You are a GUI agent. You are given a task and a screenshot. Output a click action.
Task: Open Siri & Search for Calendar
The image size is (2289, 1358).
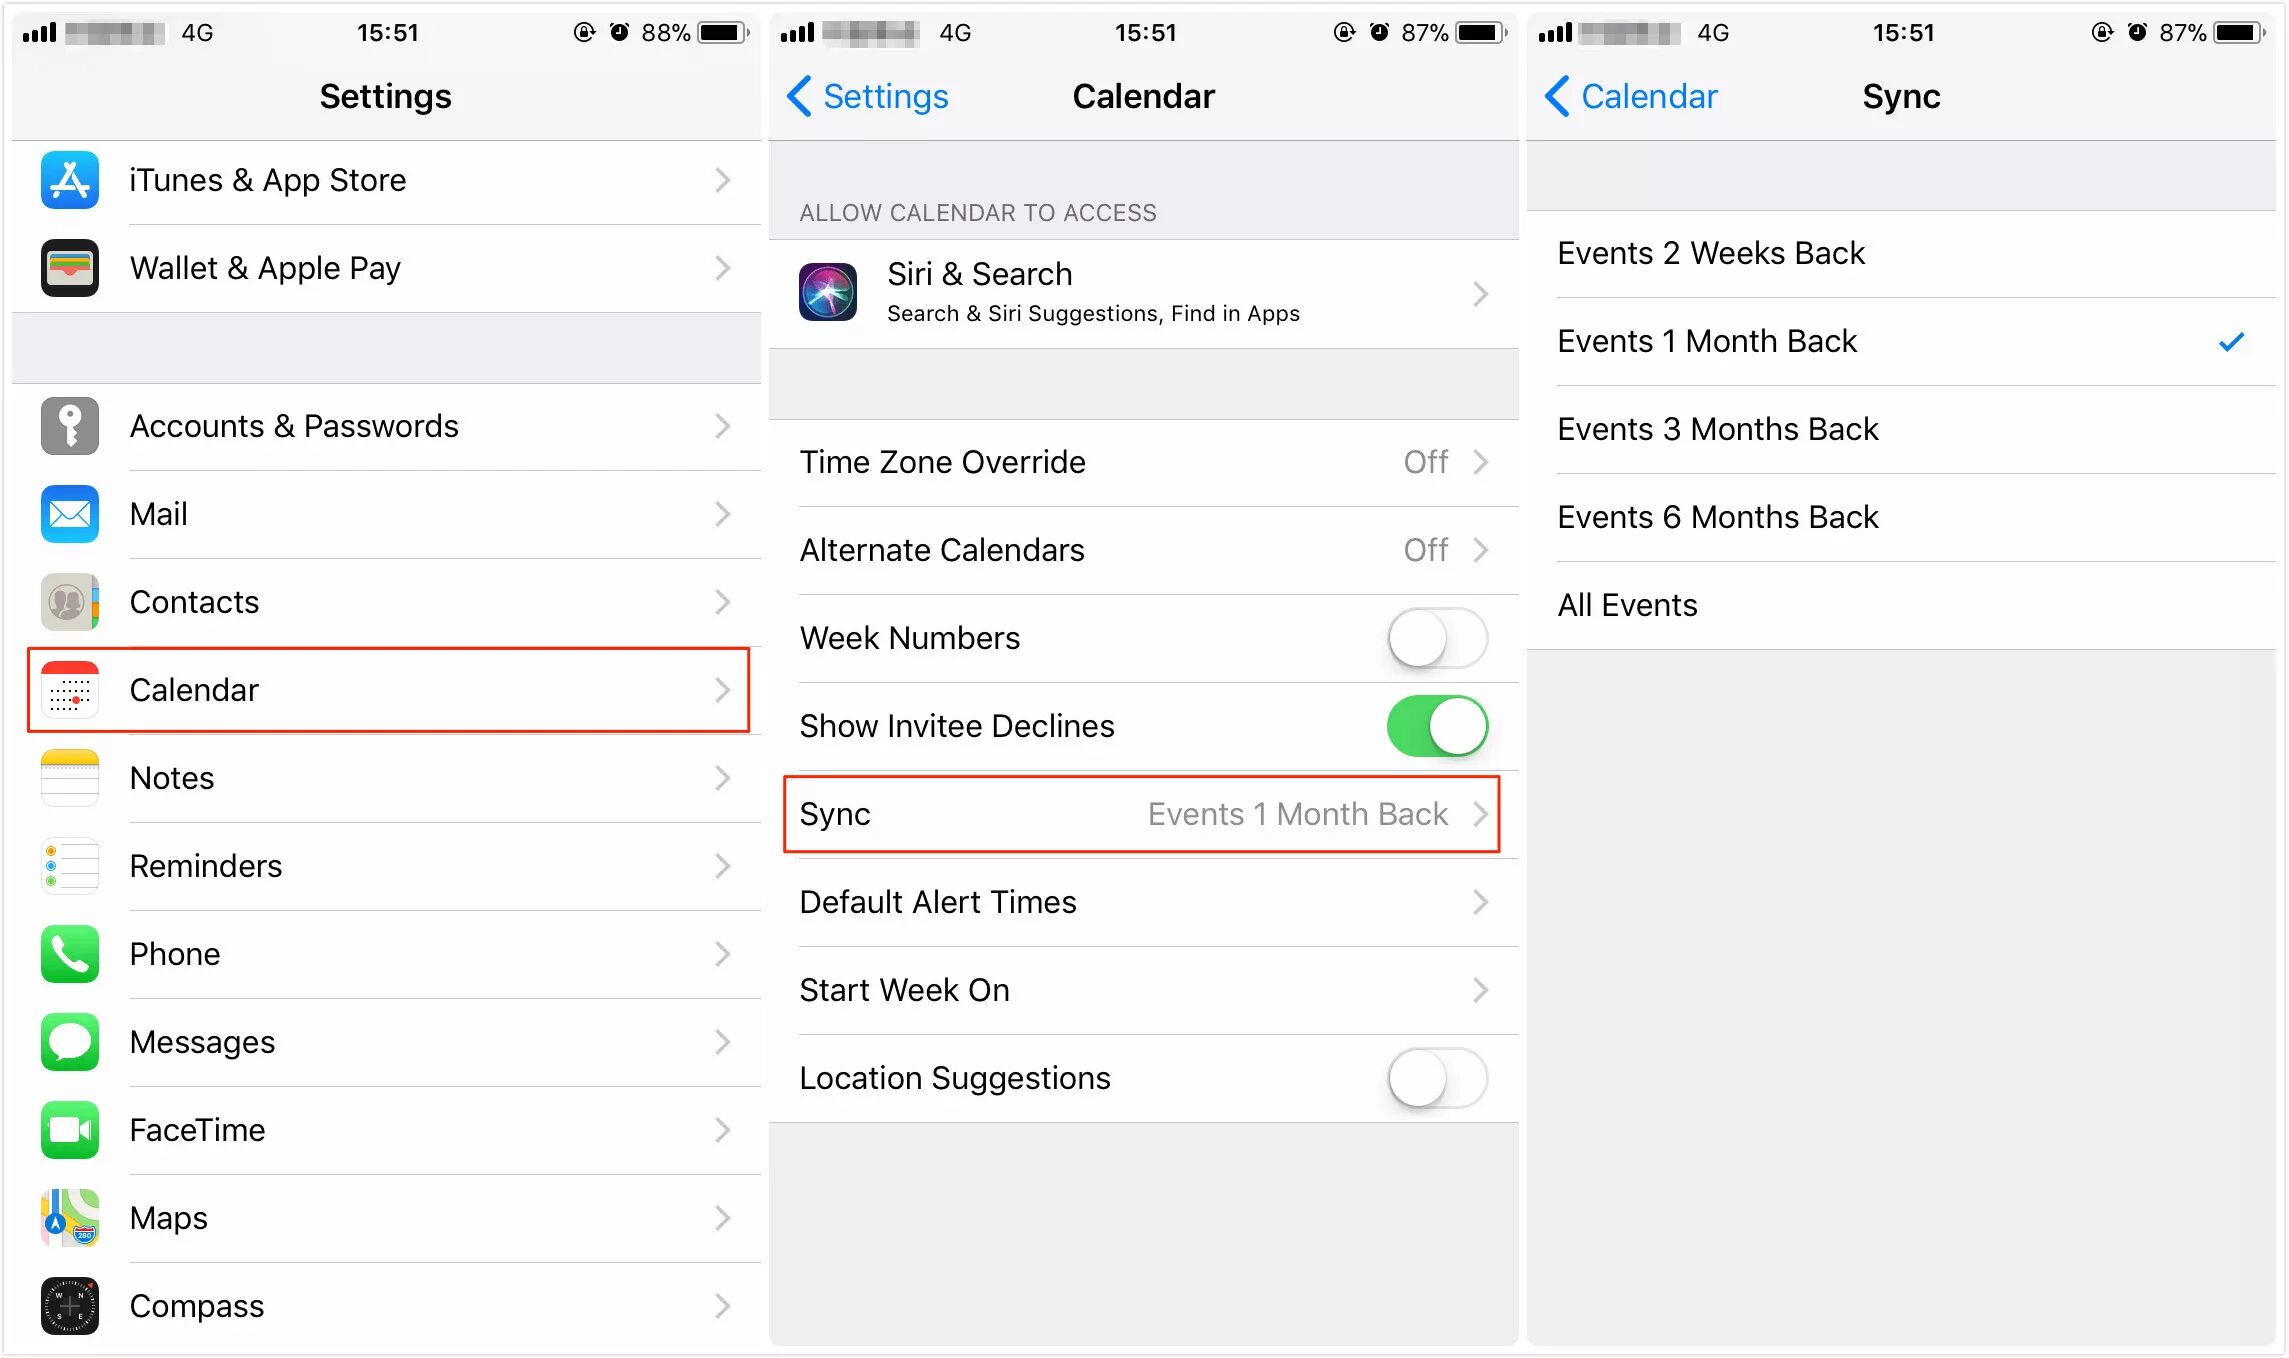click(x=1146, y=291)
